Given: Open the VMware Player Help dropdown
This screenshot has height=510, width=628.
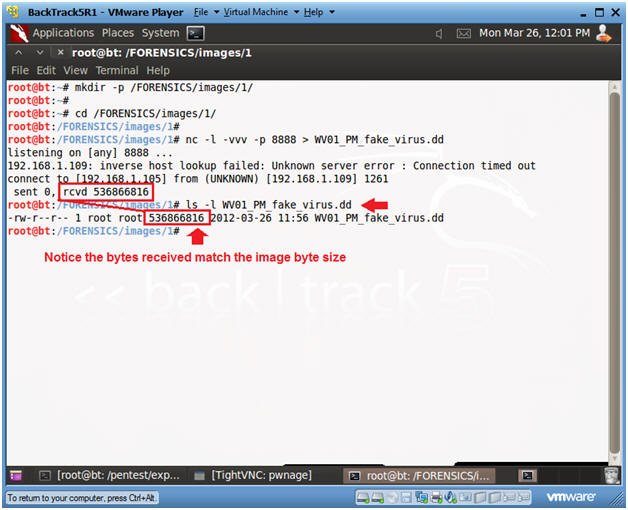Looking at the screenshot, I should tap(319, 12).
